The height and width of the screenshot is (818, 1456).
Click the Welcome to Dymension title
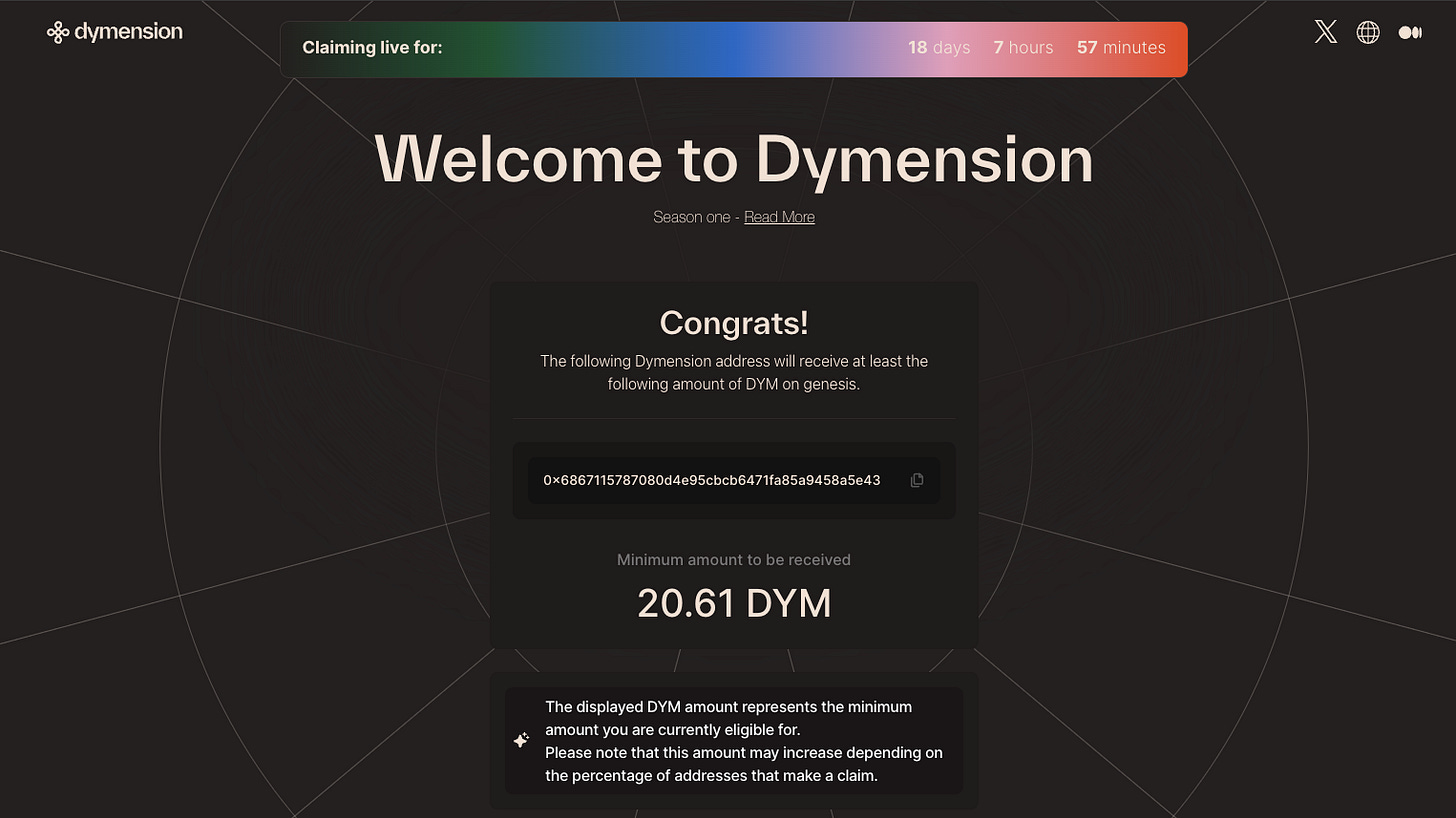(x=734, y=159)
